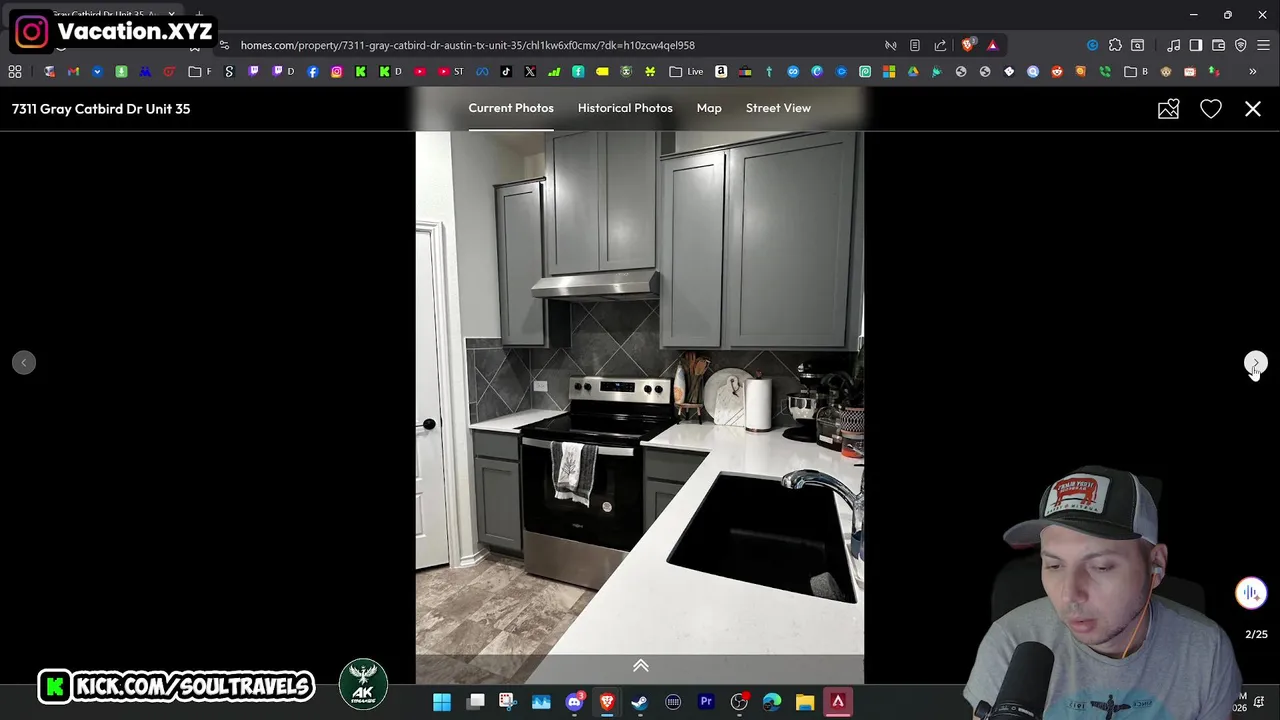
Task: Save listing with the heart icon
Action: [1211, 109]
